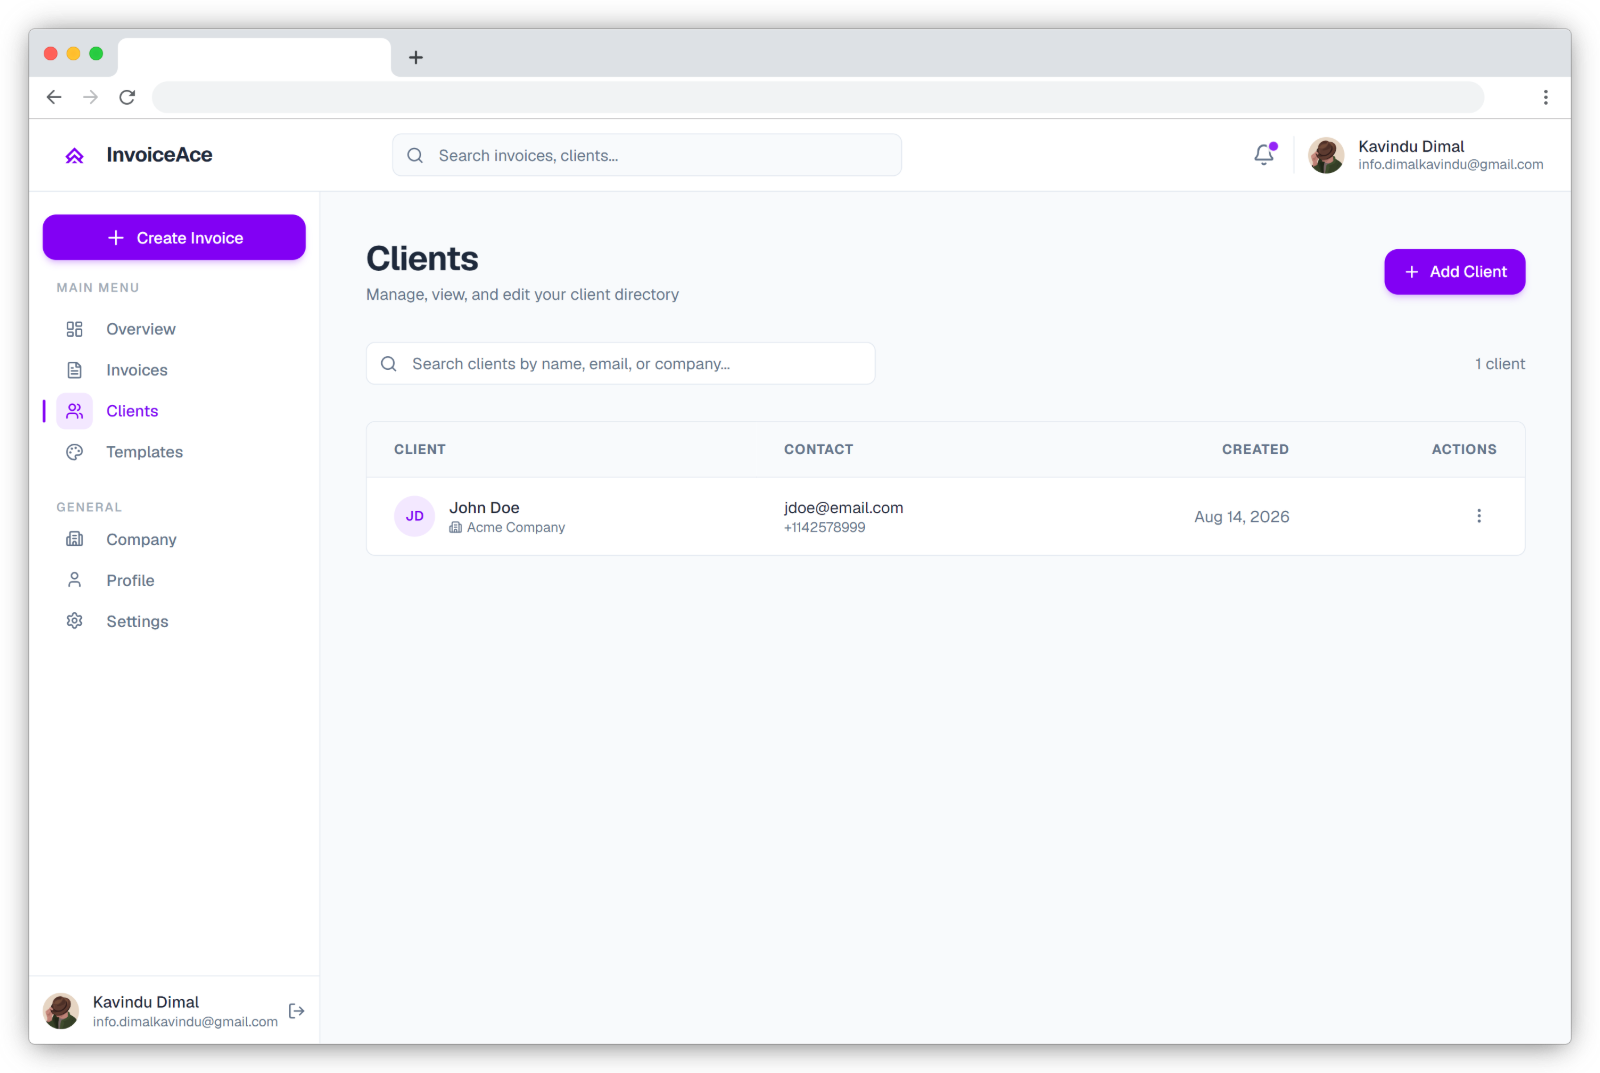Viewport: 1600px width, 1073px height.
Task: Click the Settings gear icon
Action: 75,621
